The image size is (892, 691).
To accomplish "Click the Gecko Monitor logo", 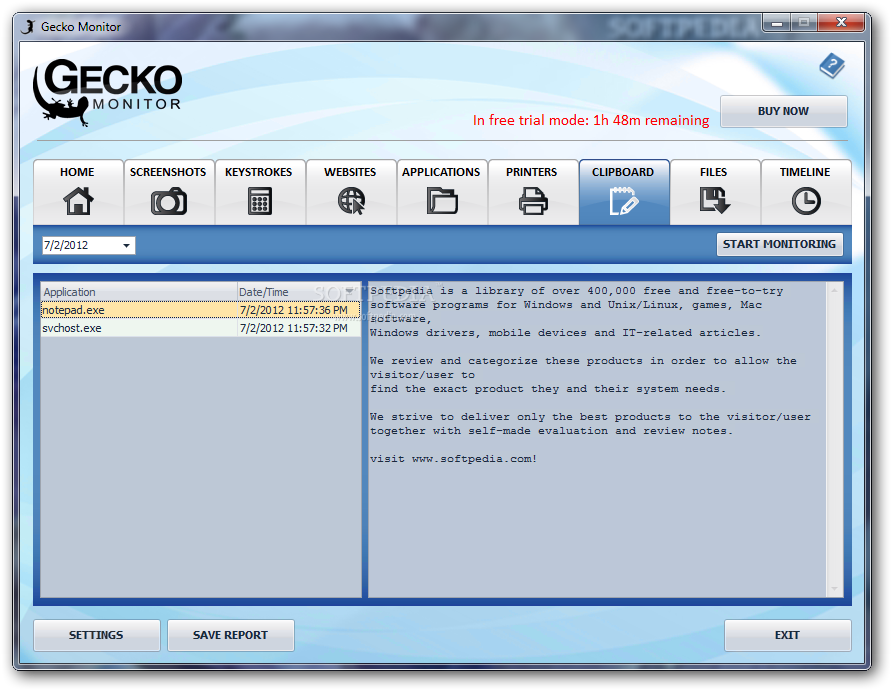I will tap(108, 92).
